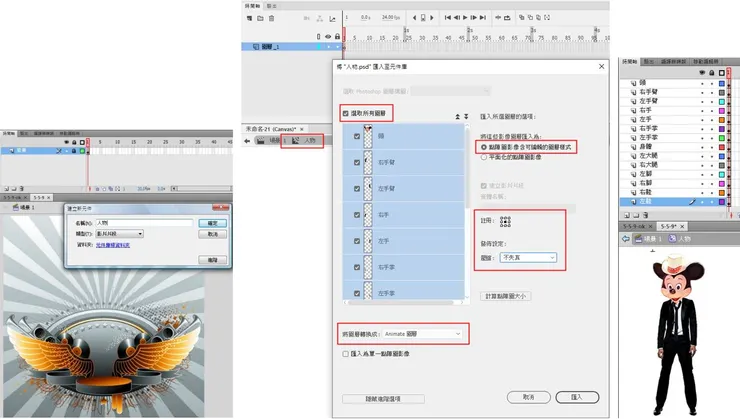This screenshot has width=740, height=419.
Task: Switch to the 5-5-9* document tab on right
Action: click(672, 226)
